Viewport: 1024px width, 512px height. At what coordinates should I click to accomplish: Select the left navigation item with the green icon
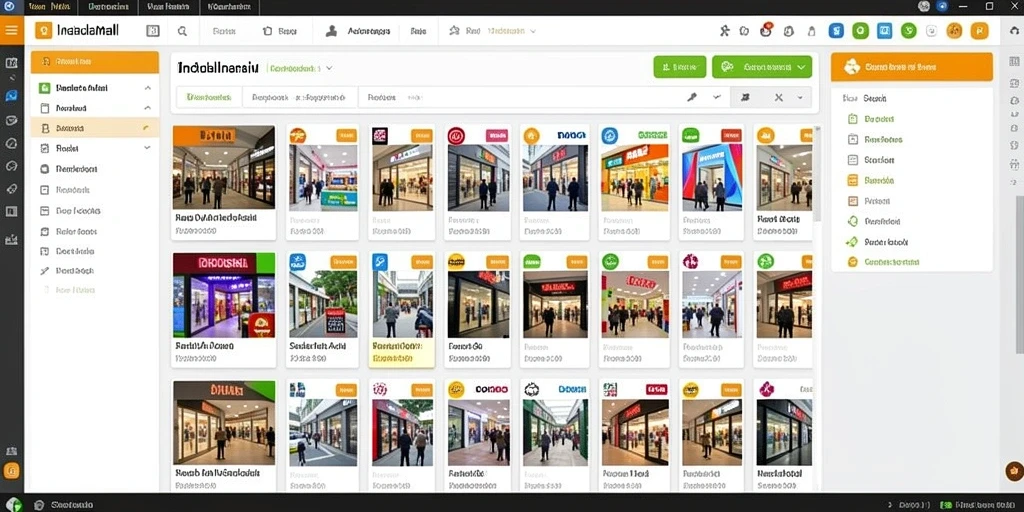click(x=95, y=88)
